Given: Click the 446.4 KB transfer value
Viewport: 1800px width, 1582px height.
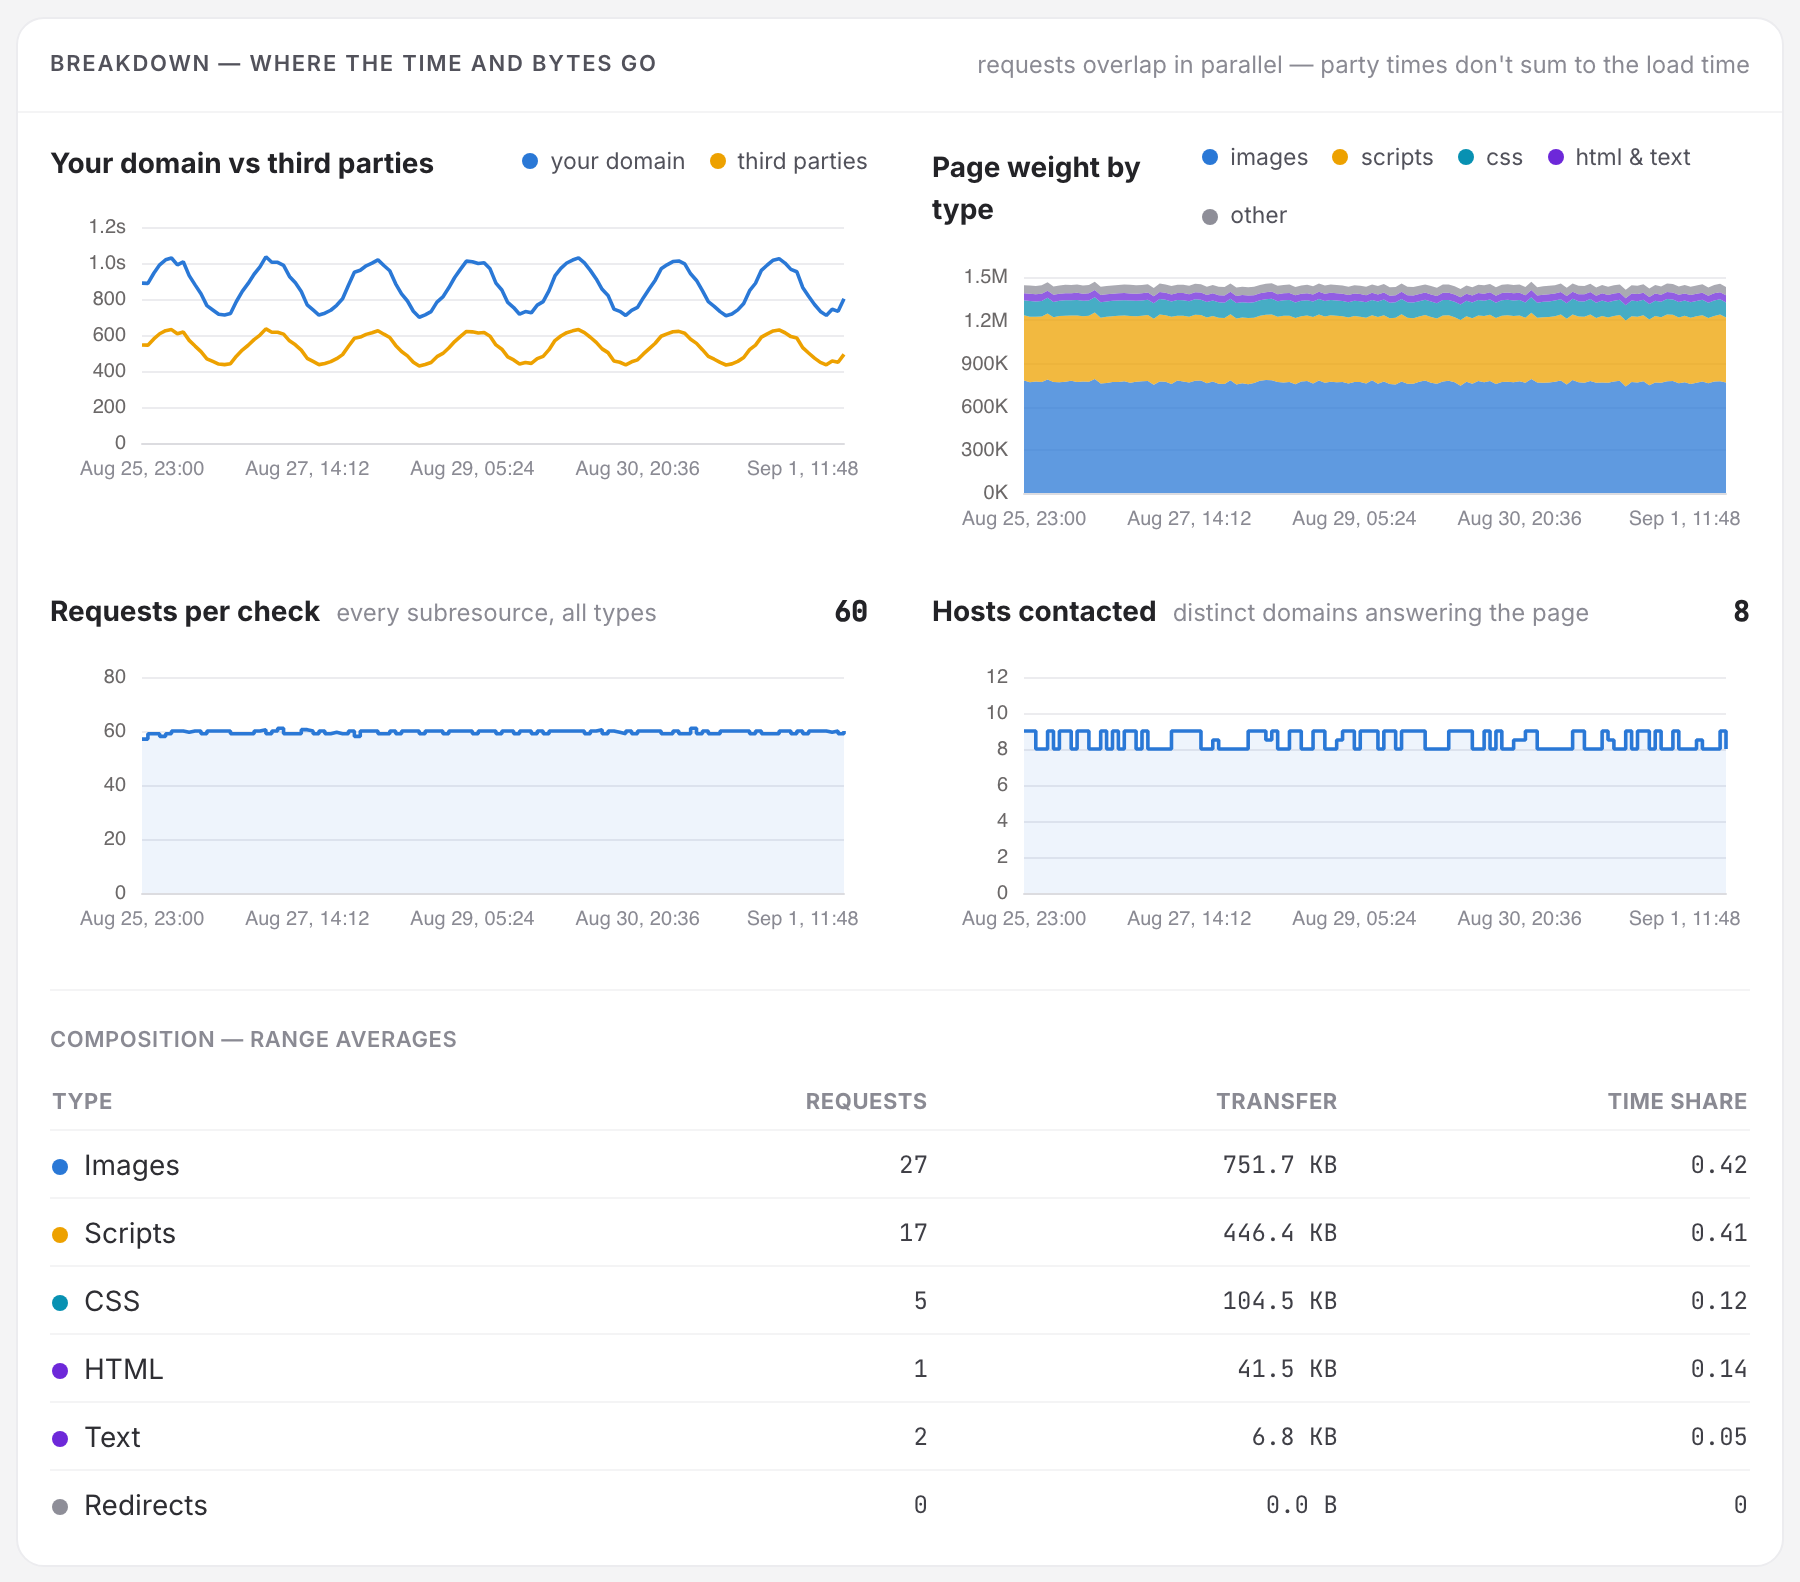Looking at the screenshot, I should point(1280,1233).
